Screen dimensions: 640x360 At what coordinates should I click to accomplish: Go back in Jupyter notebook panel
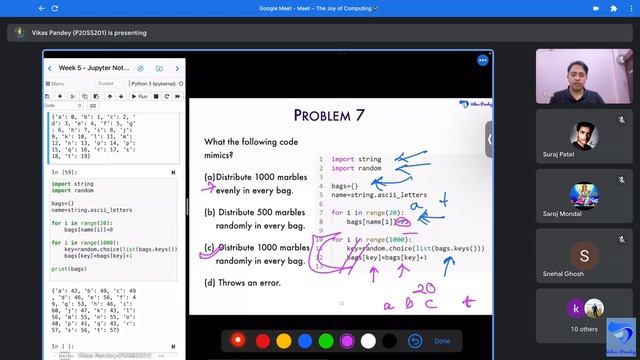(x=50, y=68)
